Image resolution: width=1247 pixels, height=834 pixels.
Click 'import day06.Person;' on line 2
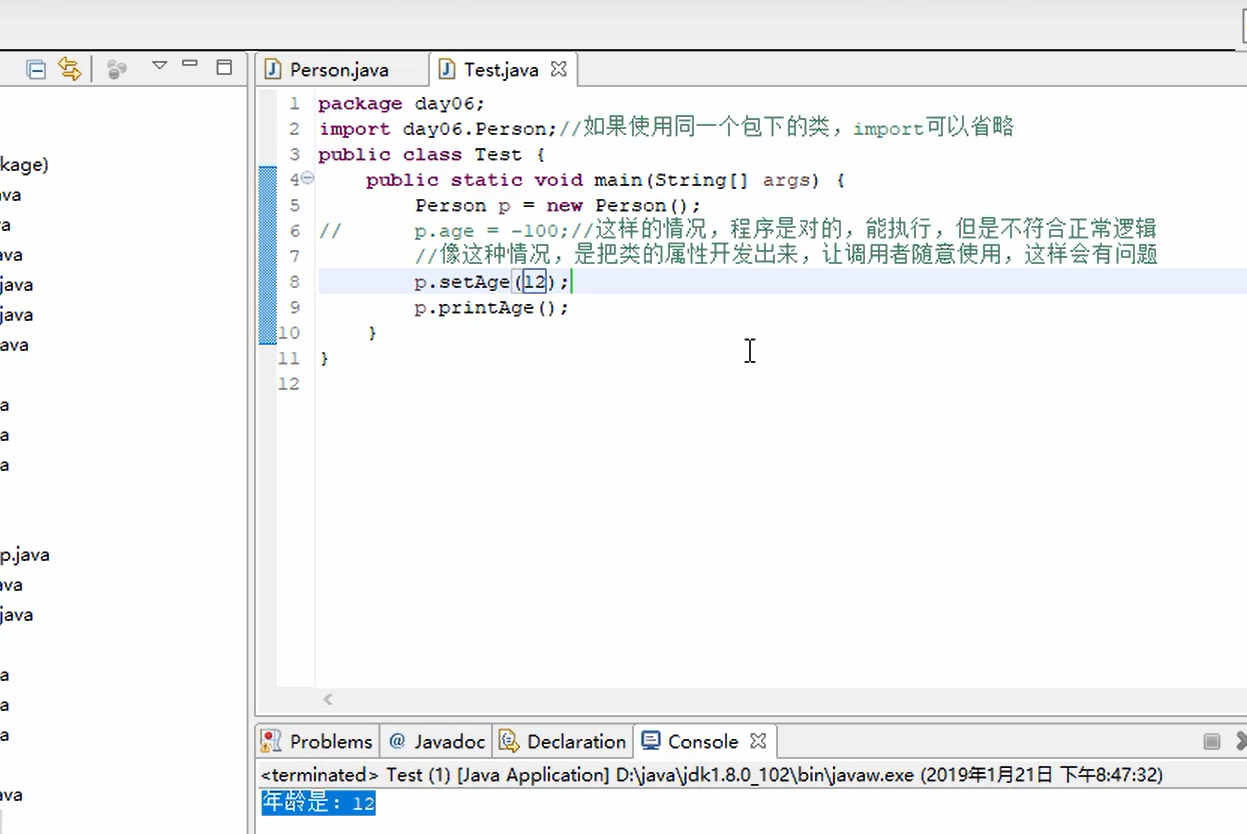pyautogui.click(x=438, y=128)
